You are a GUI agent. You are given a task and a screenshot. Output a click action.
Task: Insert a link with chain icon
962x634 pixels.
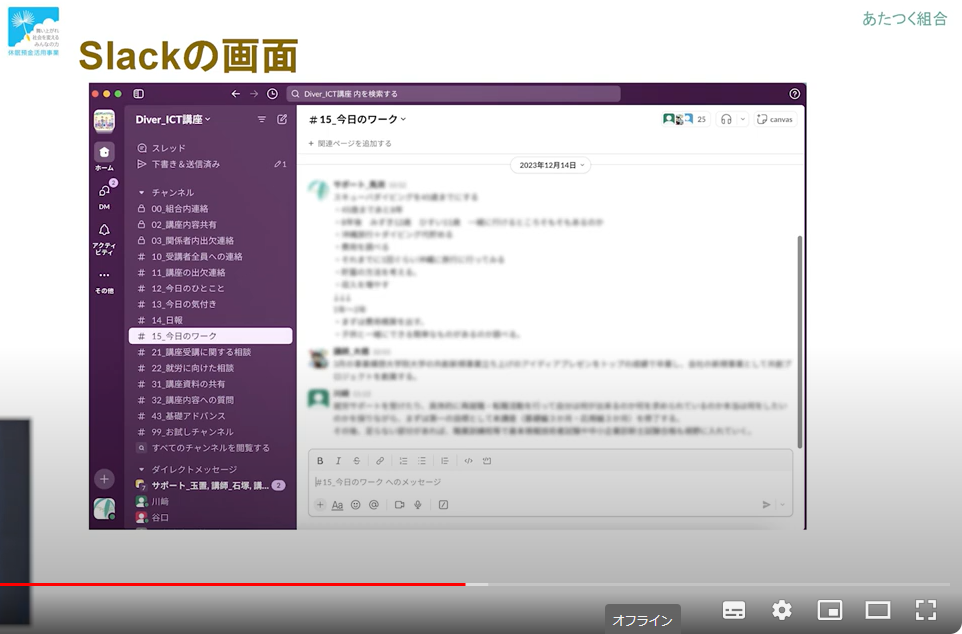(380, 461)
